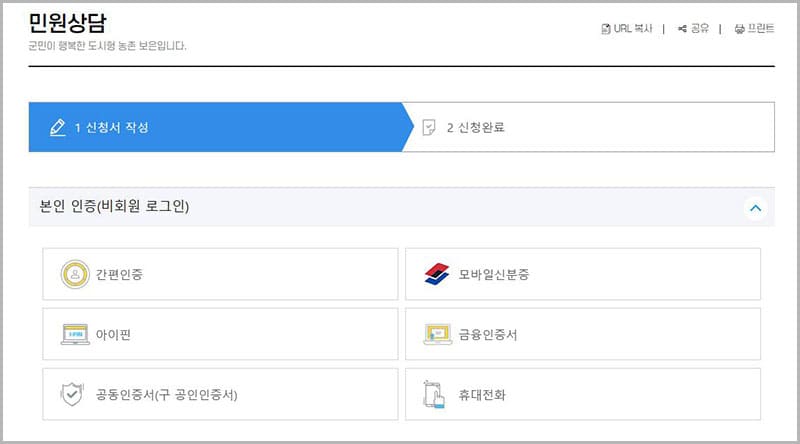This screenshot has width=800, height=444.
Task: Click the 프린트 printer icon
Action: pos(740,29)
